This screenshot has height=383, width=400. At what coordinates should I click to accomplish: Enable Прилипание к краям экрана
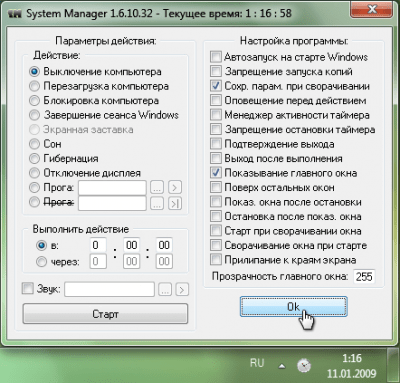pos(216,259)
